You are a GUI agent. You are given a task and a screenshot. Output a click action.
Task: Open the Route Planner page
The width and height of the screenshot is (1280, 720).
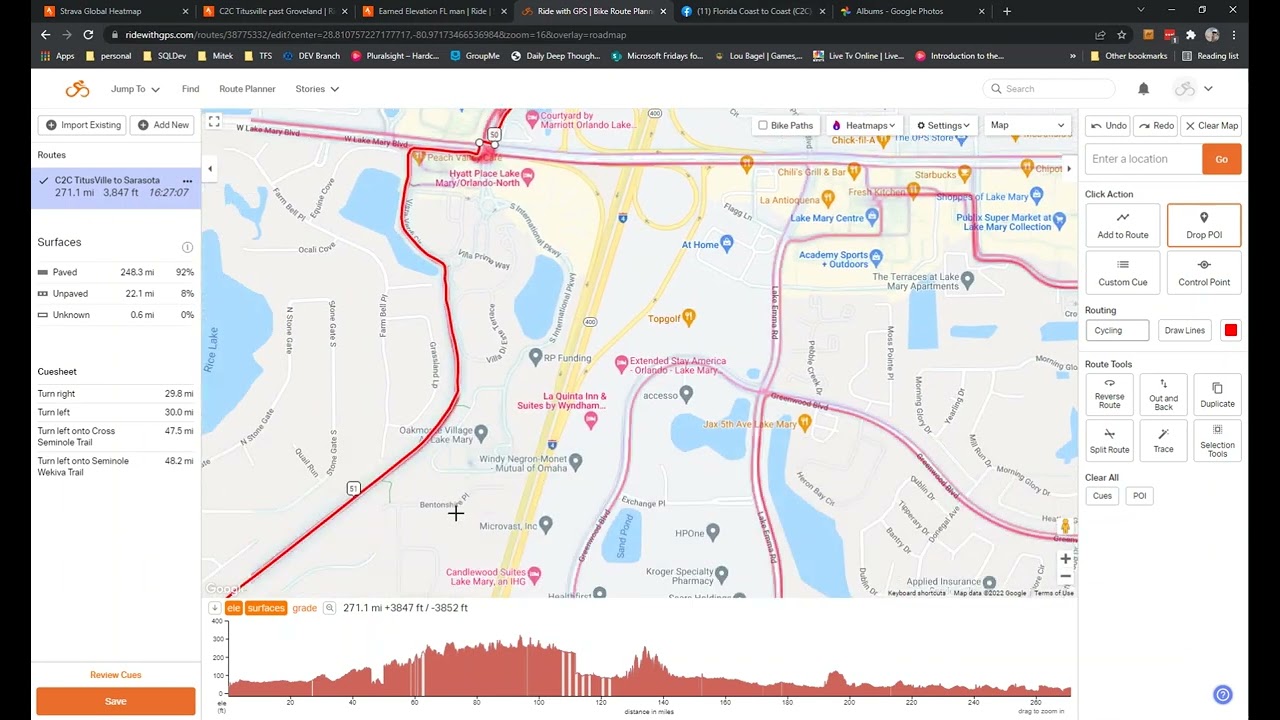pos(247,89)
